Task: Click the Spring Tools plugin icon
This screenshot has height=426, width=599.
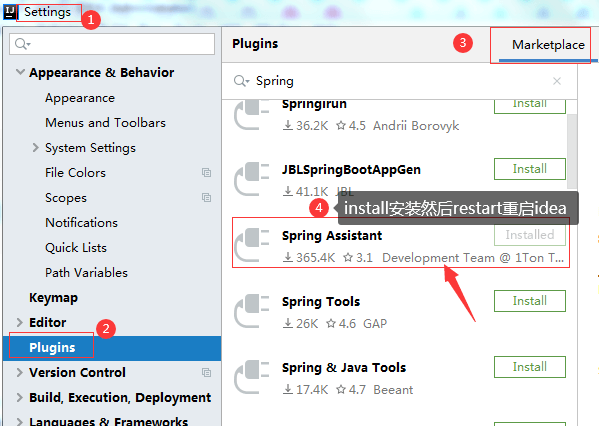Action: (252, 311)
